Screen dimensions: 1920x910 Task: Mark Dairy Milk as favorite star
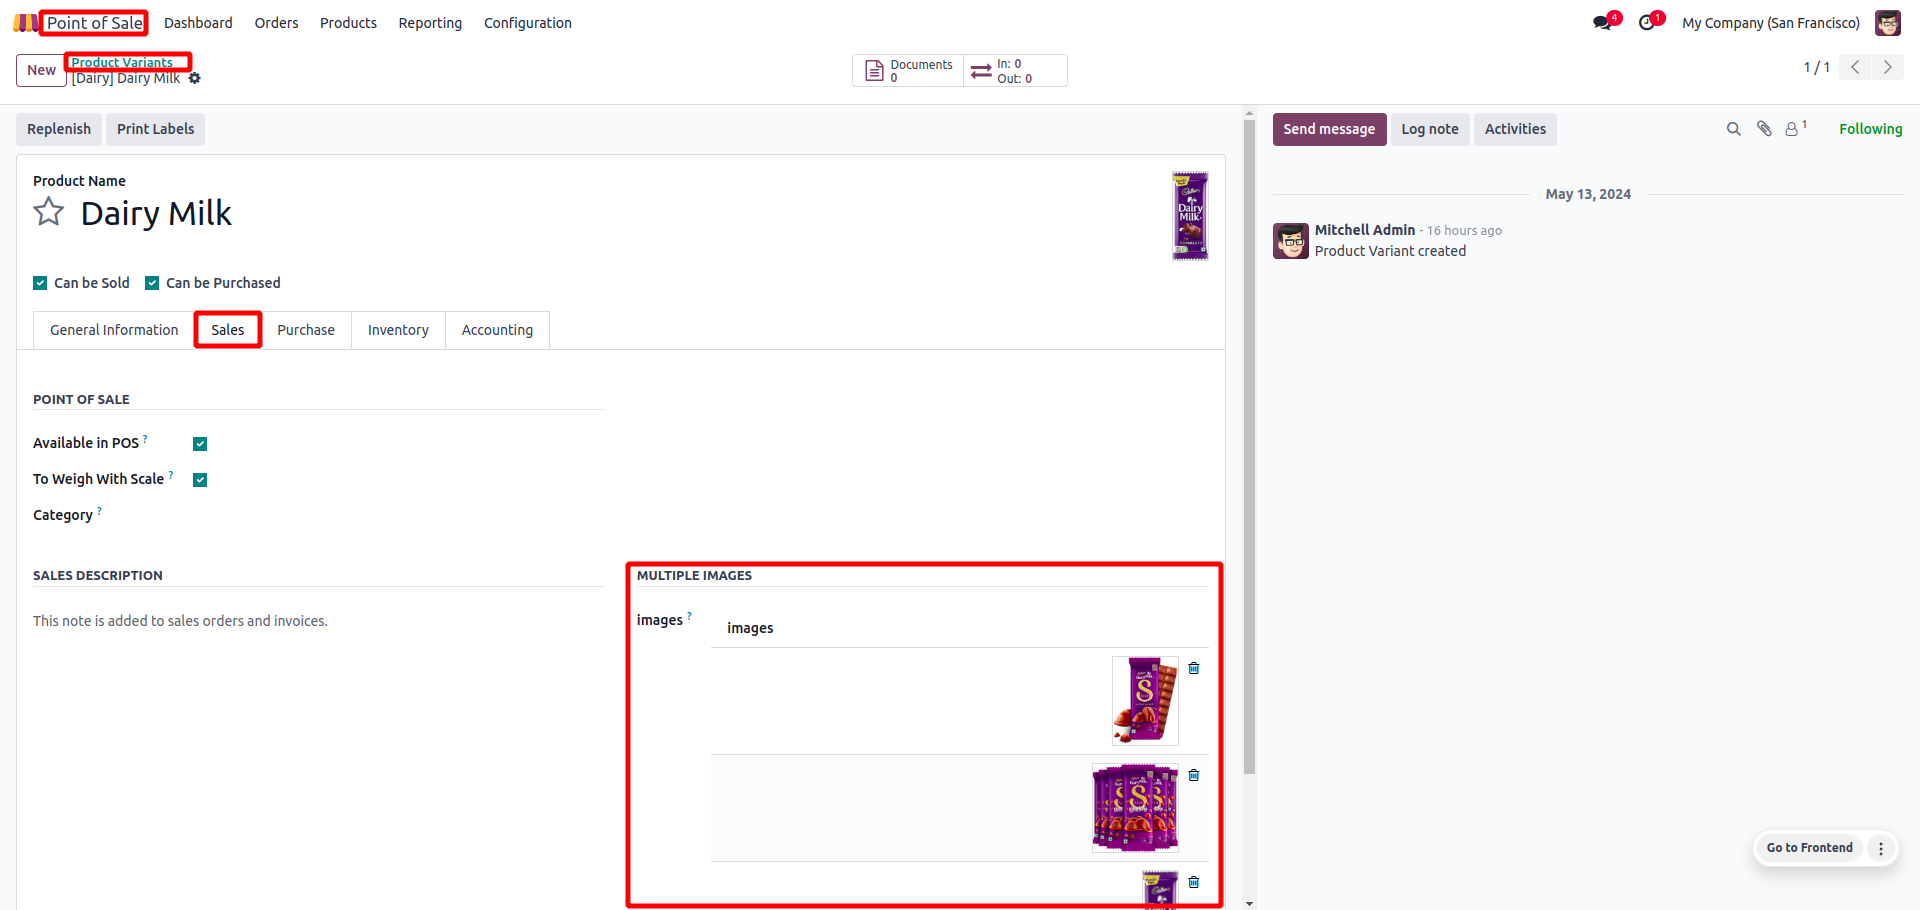(x=49, y=212)
